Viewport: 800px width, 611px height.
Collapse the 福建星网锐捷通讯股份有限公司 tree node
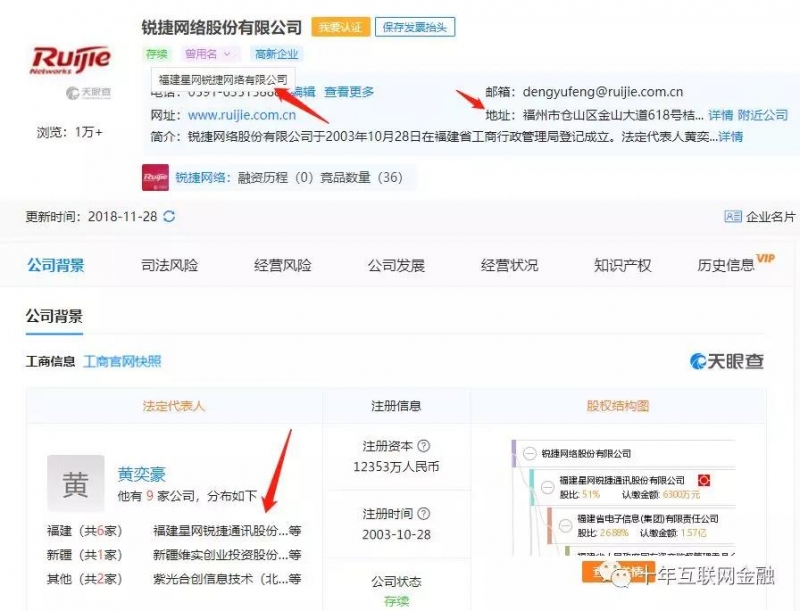tap(547, 487)
